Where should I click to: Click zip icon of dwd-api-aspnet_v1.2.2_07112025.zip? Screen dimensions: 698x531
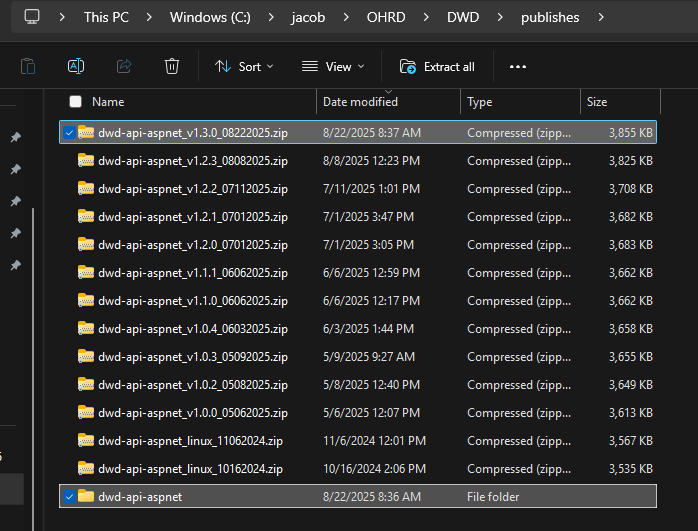86,188
